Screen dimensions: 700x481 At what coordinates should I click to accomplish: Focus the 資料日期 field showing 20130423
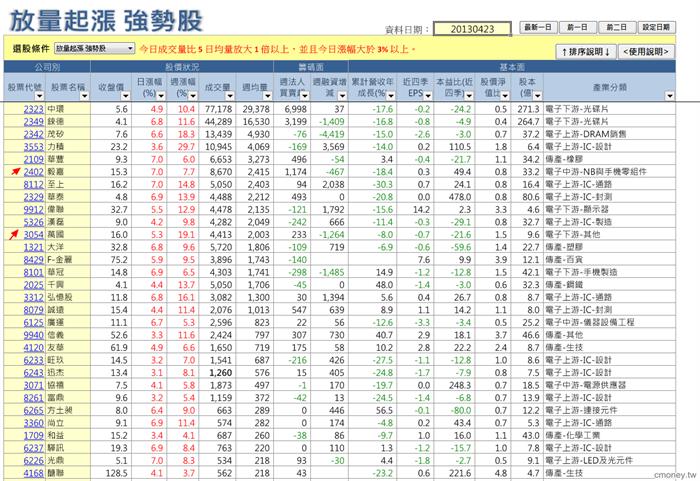point(472,29)
